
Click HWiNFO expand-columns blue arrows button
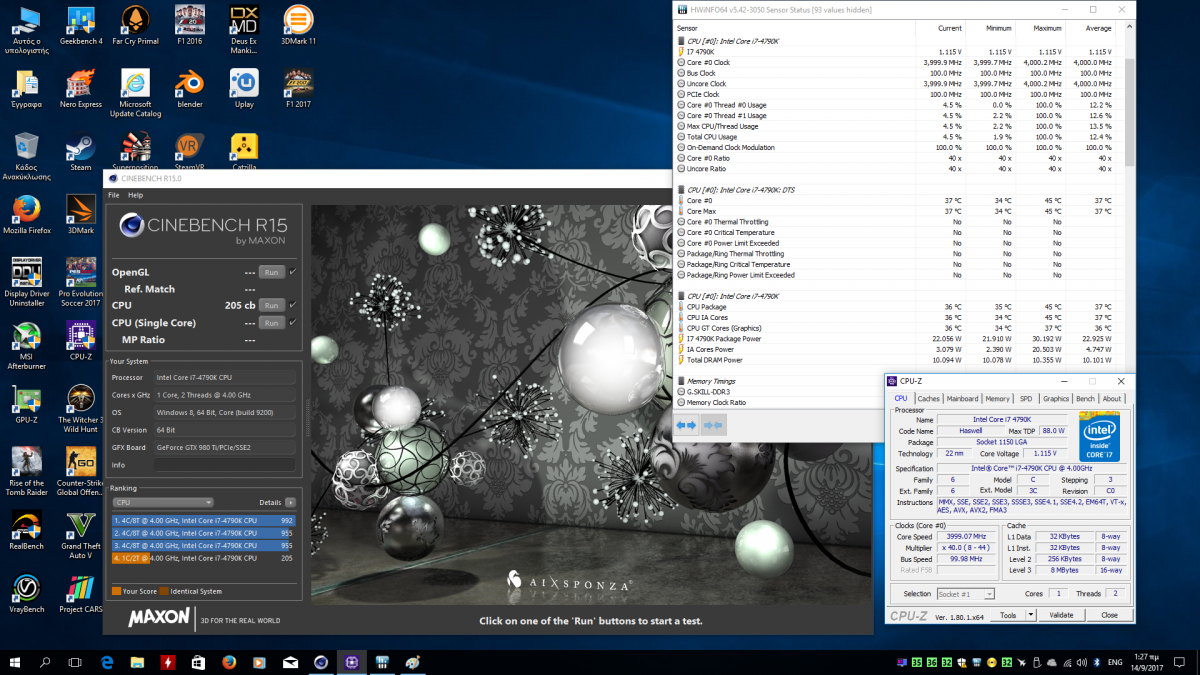686,425
